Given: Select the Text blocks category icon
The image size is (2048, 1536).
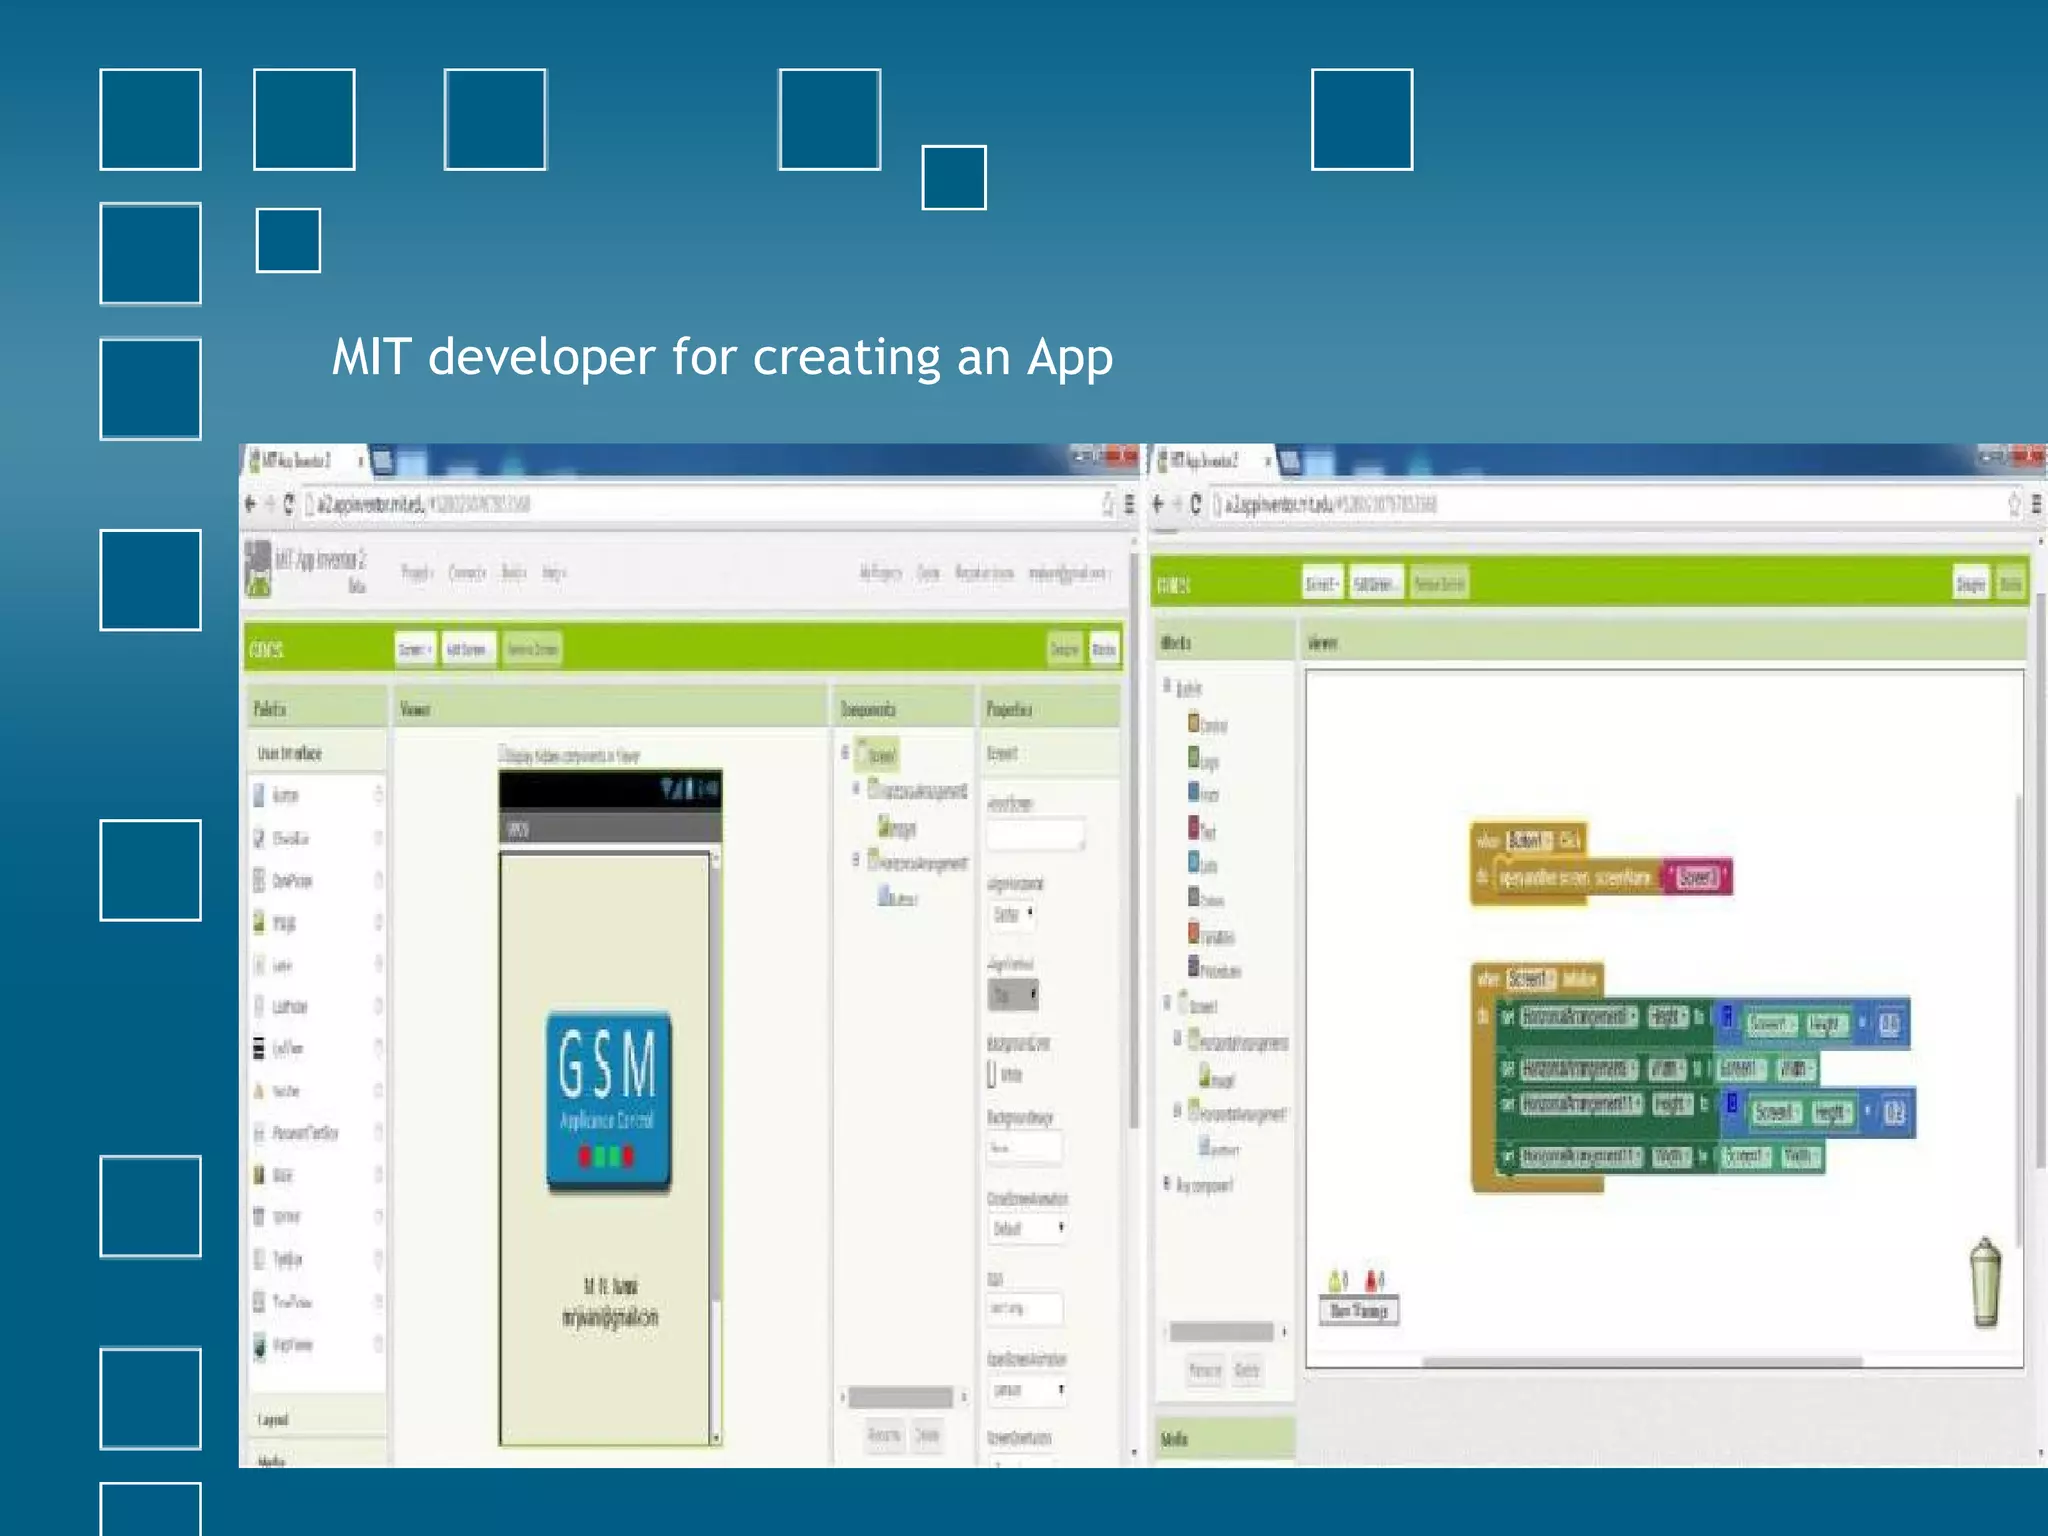Looking at the screenshot, I should click(1193, 828).
